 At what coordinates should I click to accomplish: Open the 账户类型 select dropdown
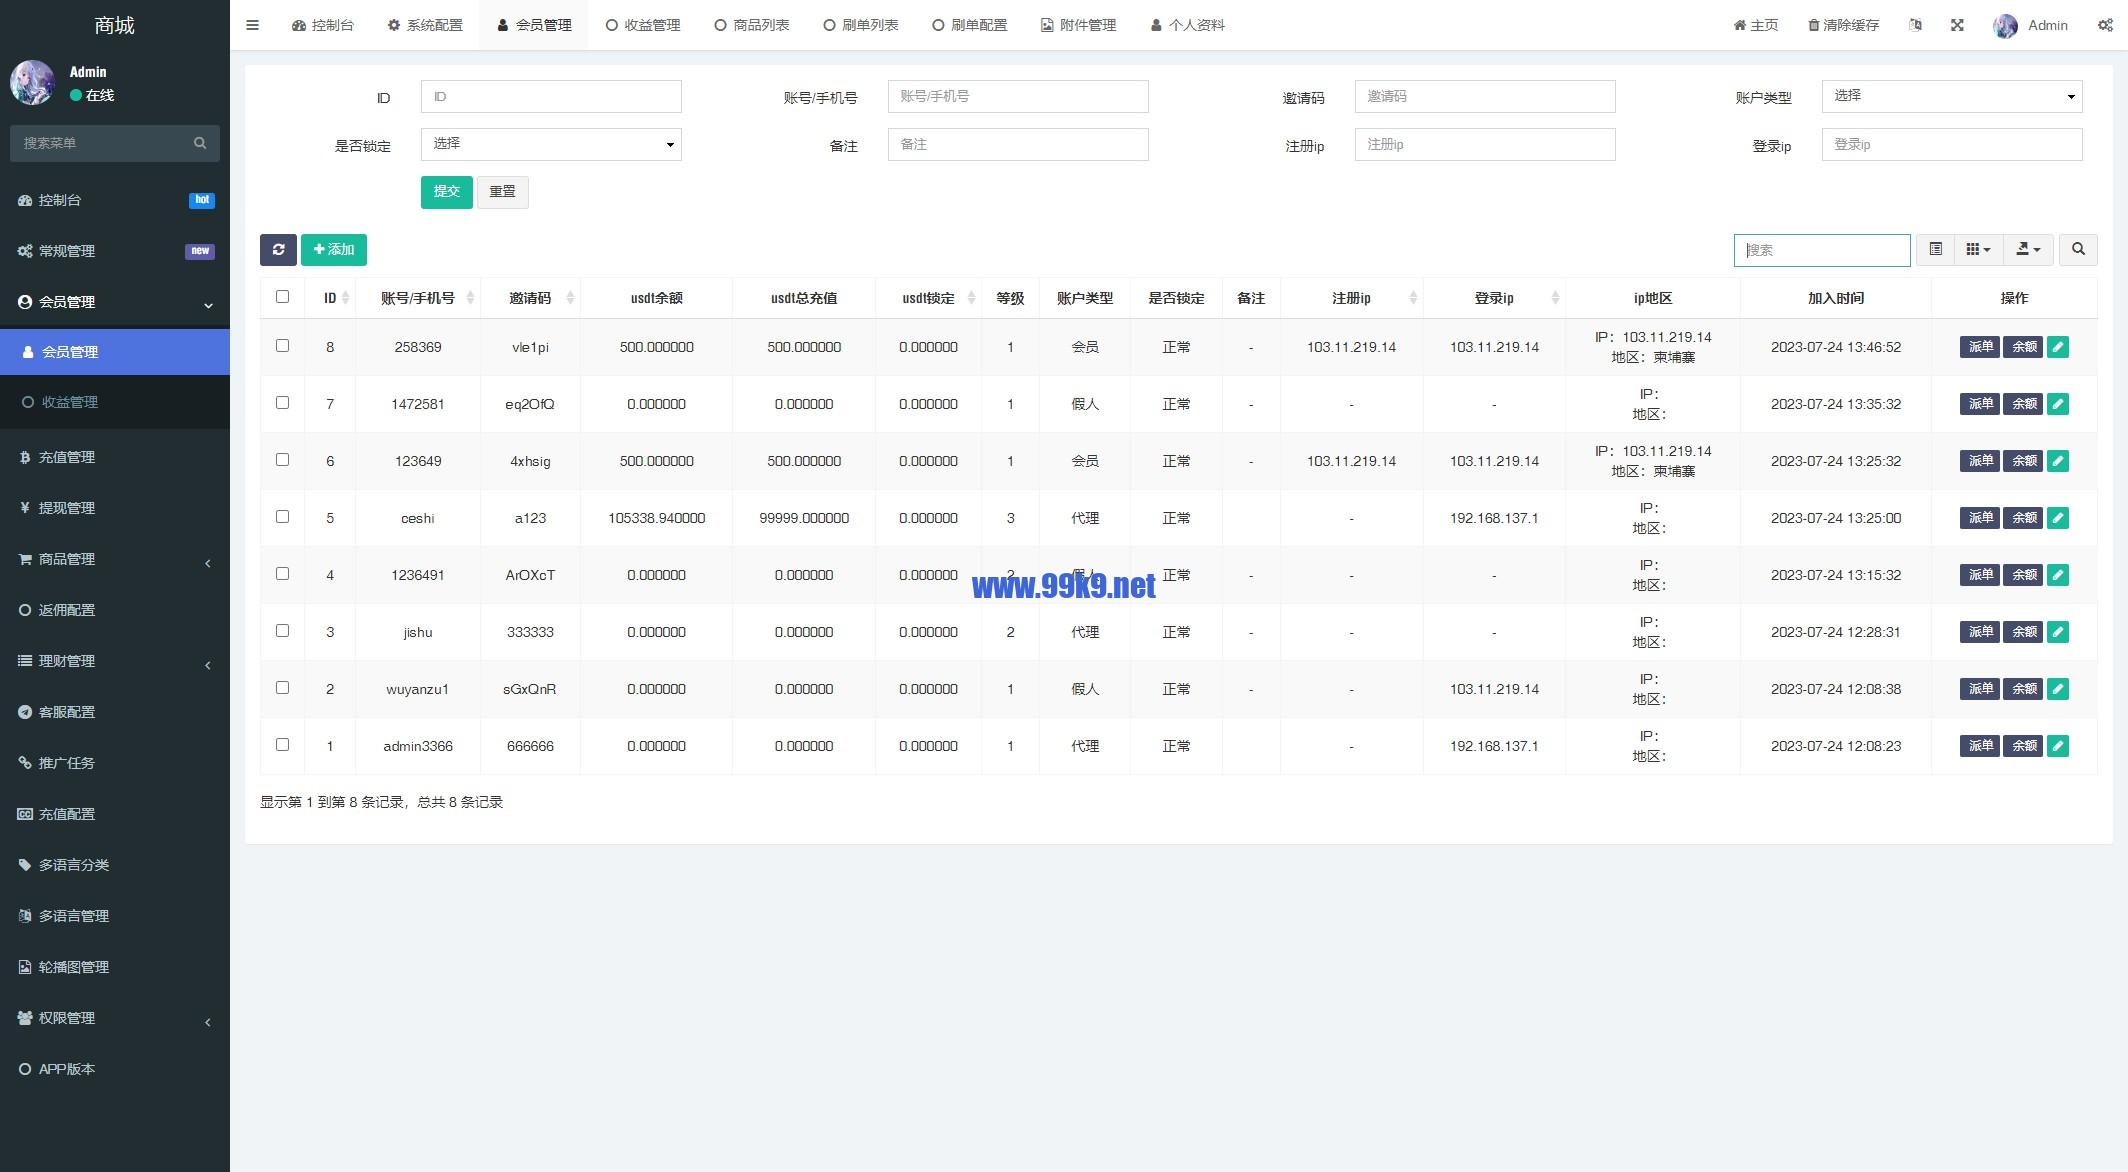pyautogui.click(x=1952, y=96)
